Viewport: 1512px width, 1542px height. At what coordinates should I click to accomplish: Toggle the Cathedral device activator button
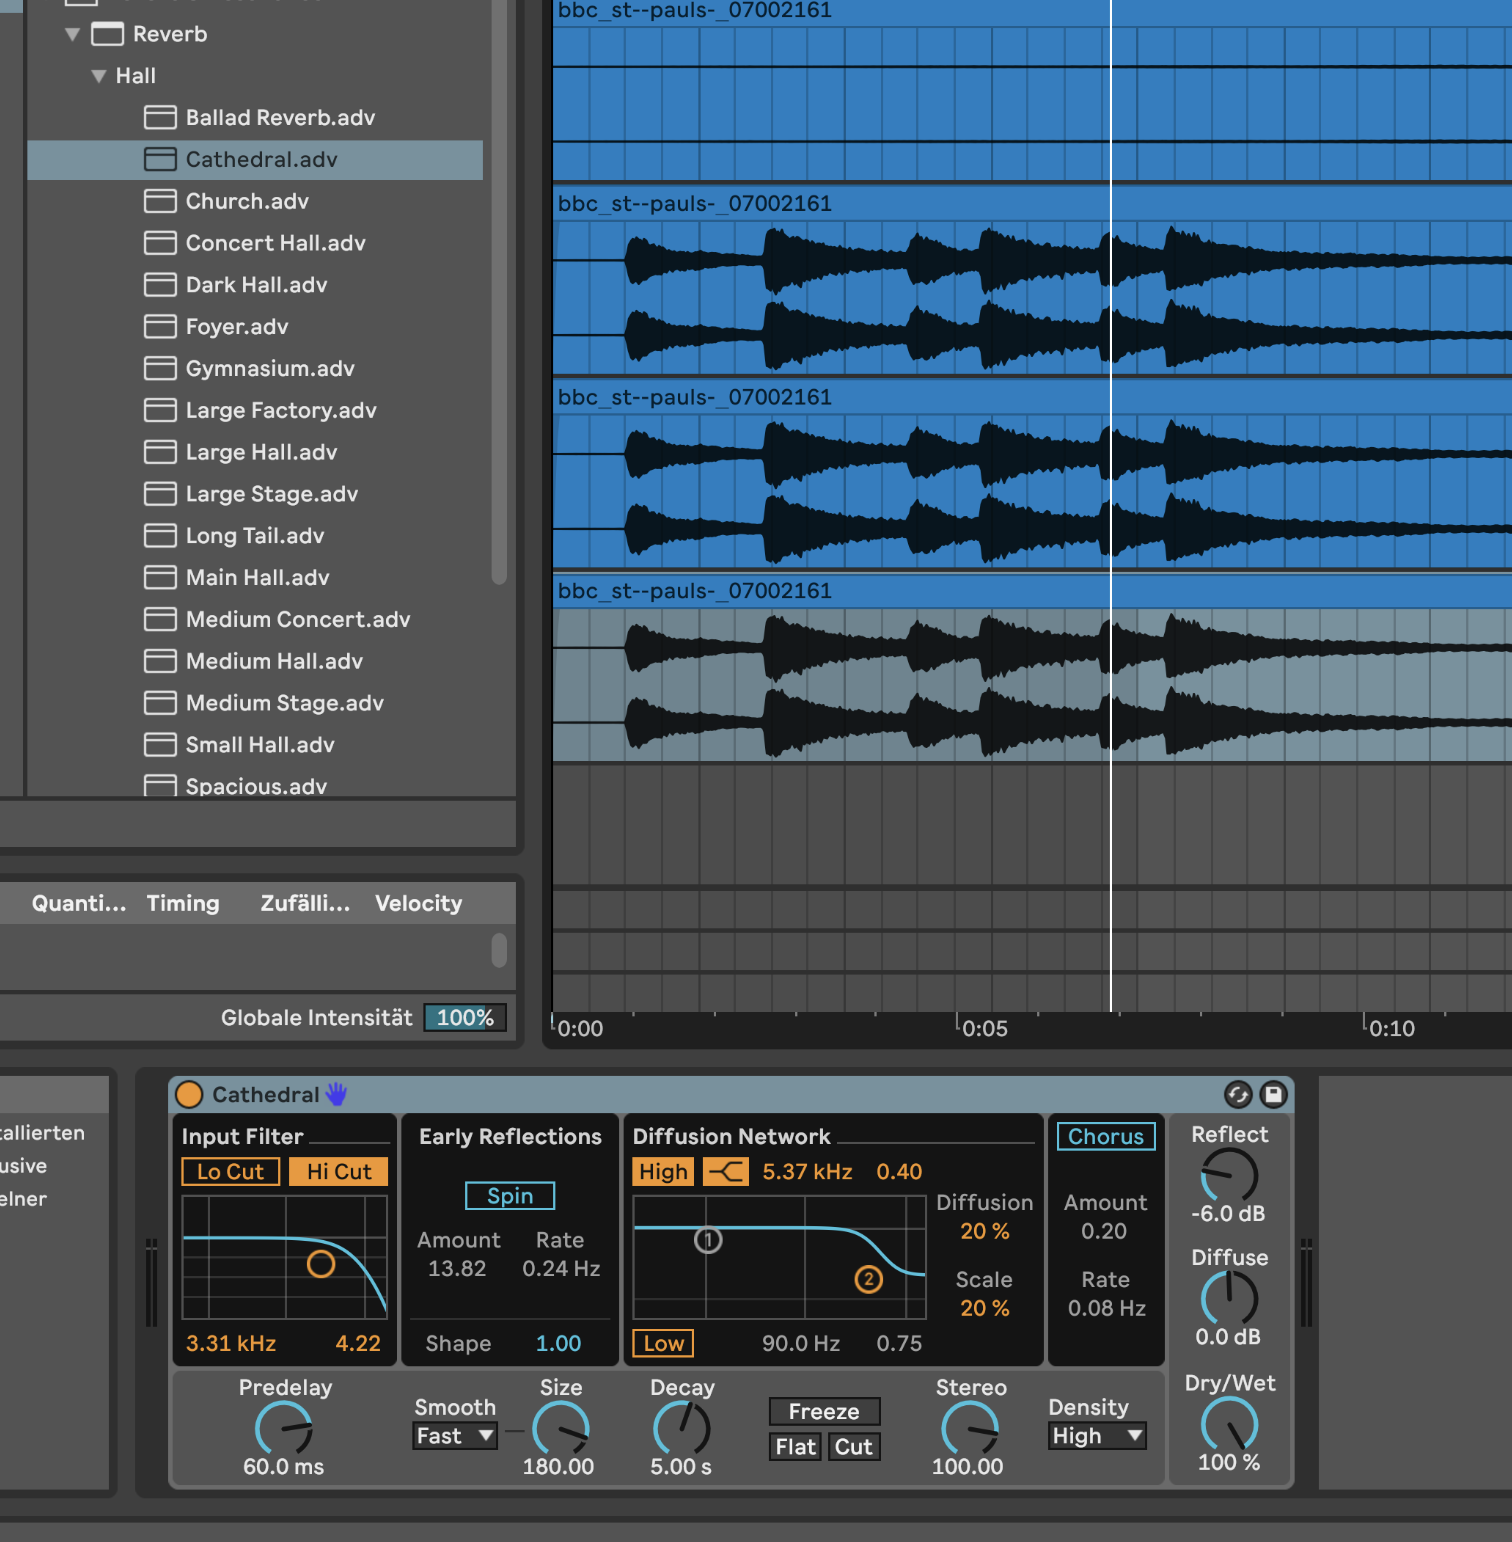189,1094
